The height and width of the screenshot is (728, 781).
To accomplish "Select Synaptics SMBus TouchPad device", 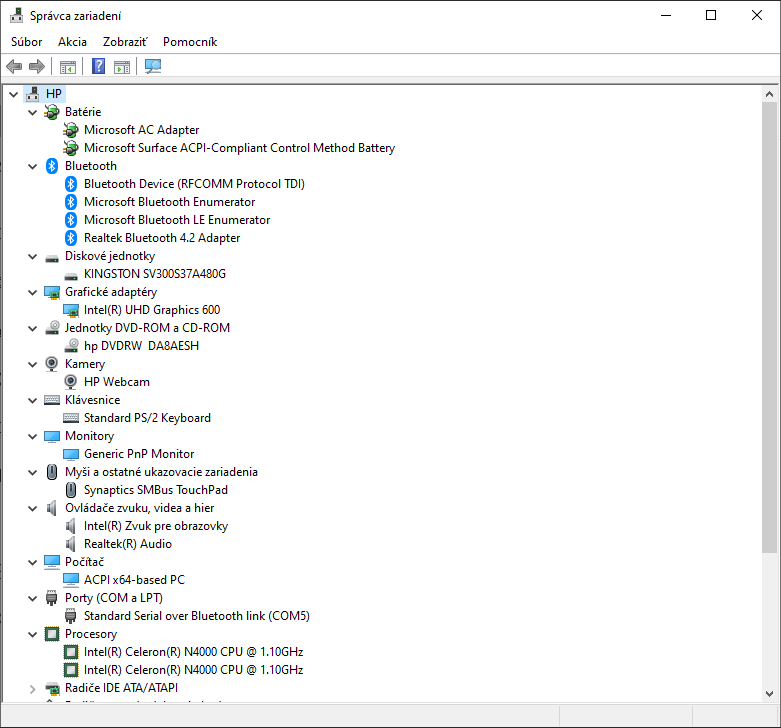I will coord(155,490).
